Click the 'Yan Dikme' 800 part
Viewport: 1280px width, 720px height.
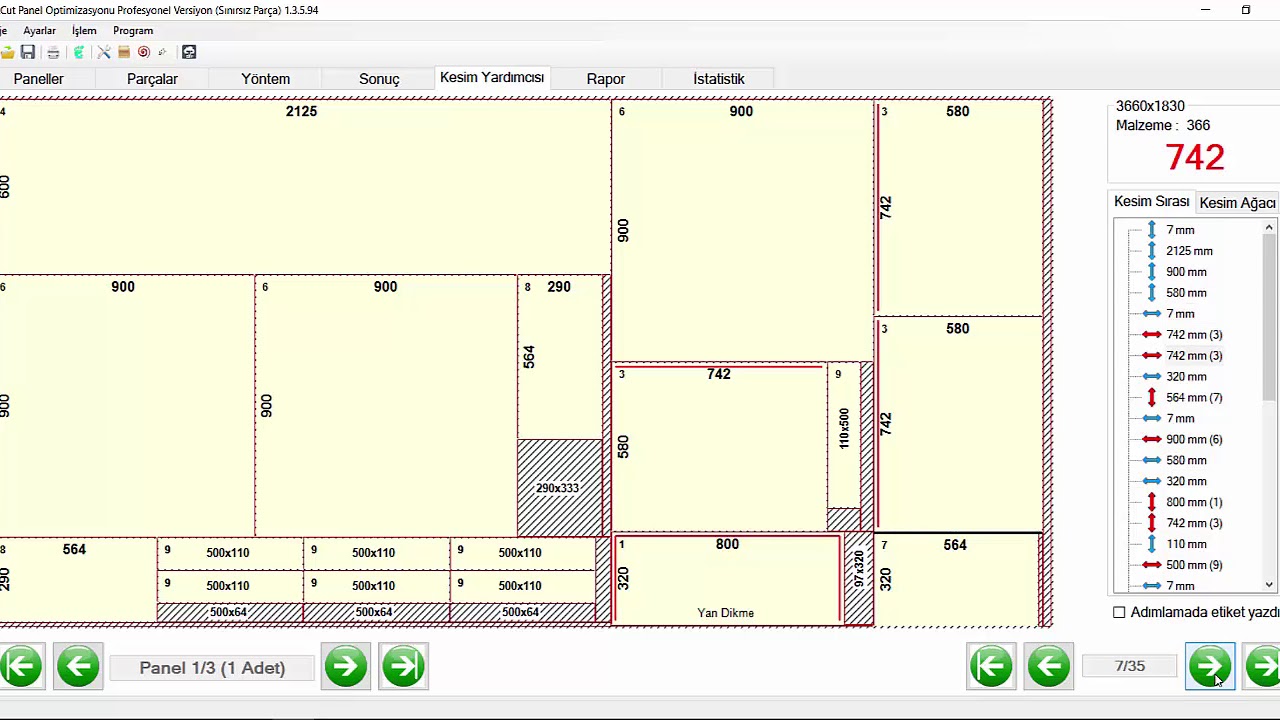[726, 582]
